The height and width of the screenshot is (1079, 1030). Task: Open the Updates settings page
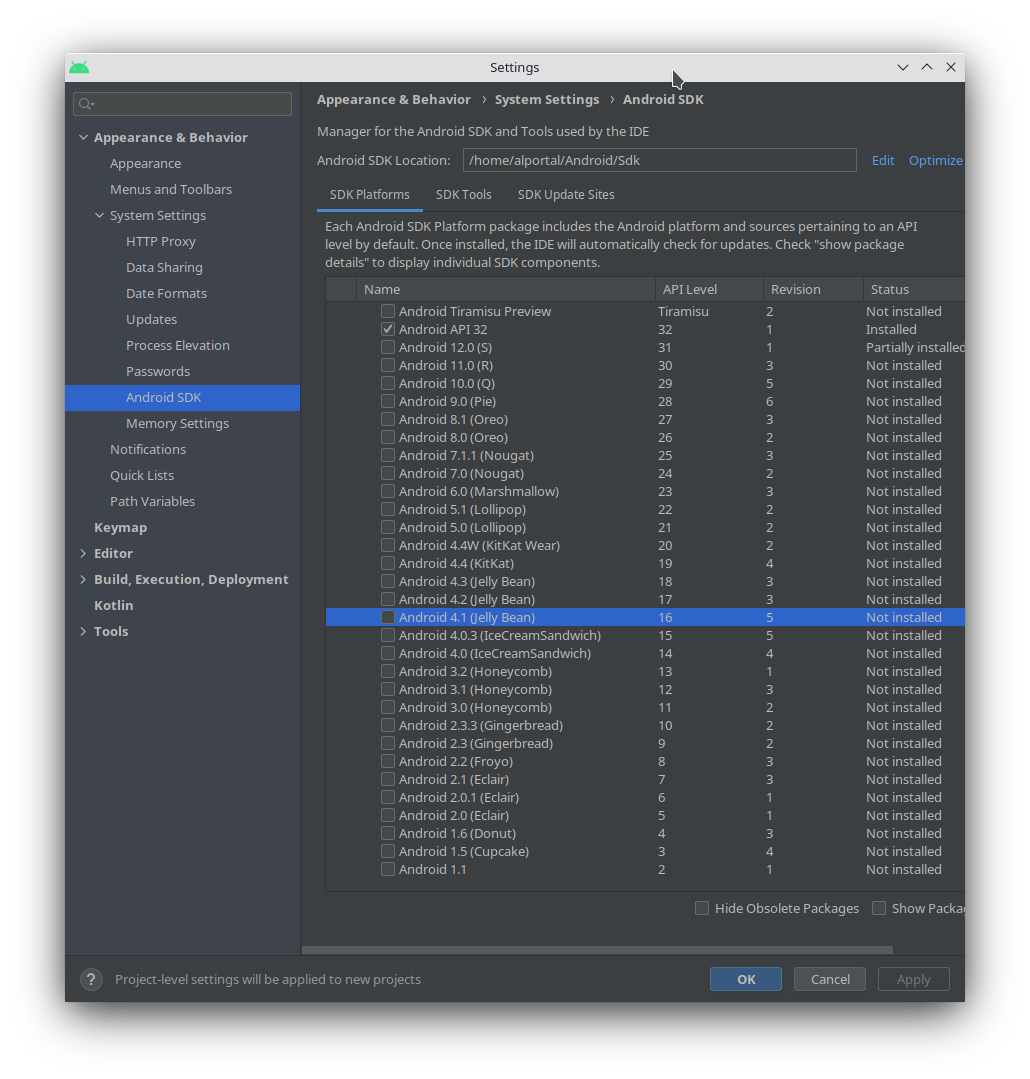point(151,319)
